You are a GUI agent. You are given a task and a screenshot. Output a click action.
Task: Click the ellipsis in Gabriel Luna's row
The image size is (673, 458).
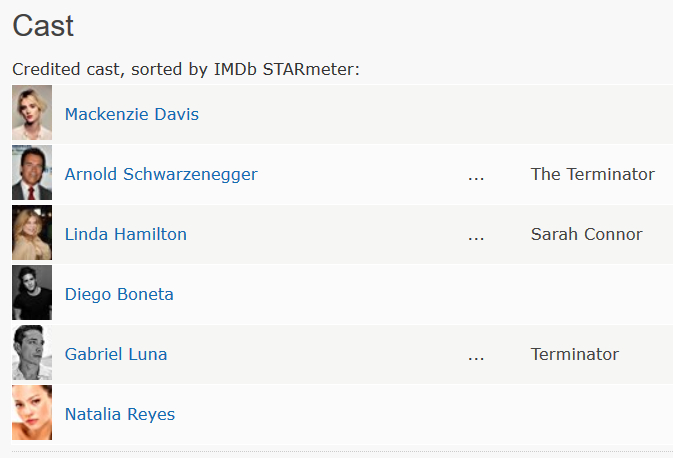pos(476,356)
